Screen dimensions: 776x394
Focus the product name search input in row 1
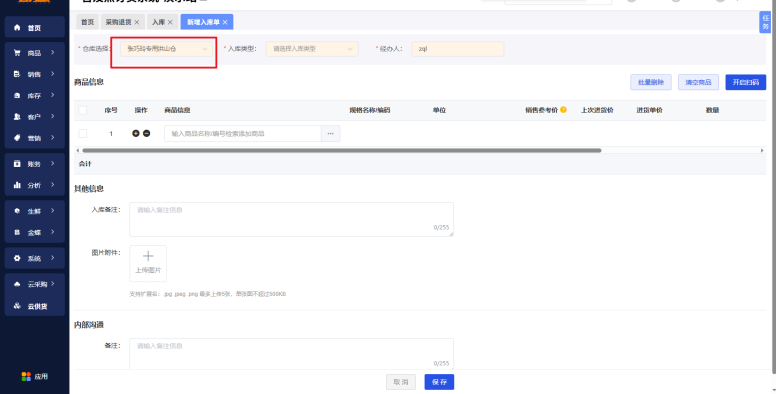pos(243,134)
